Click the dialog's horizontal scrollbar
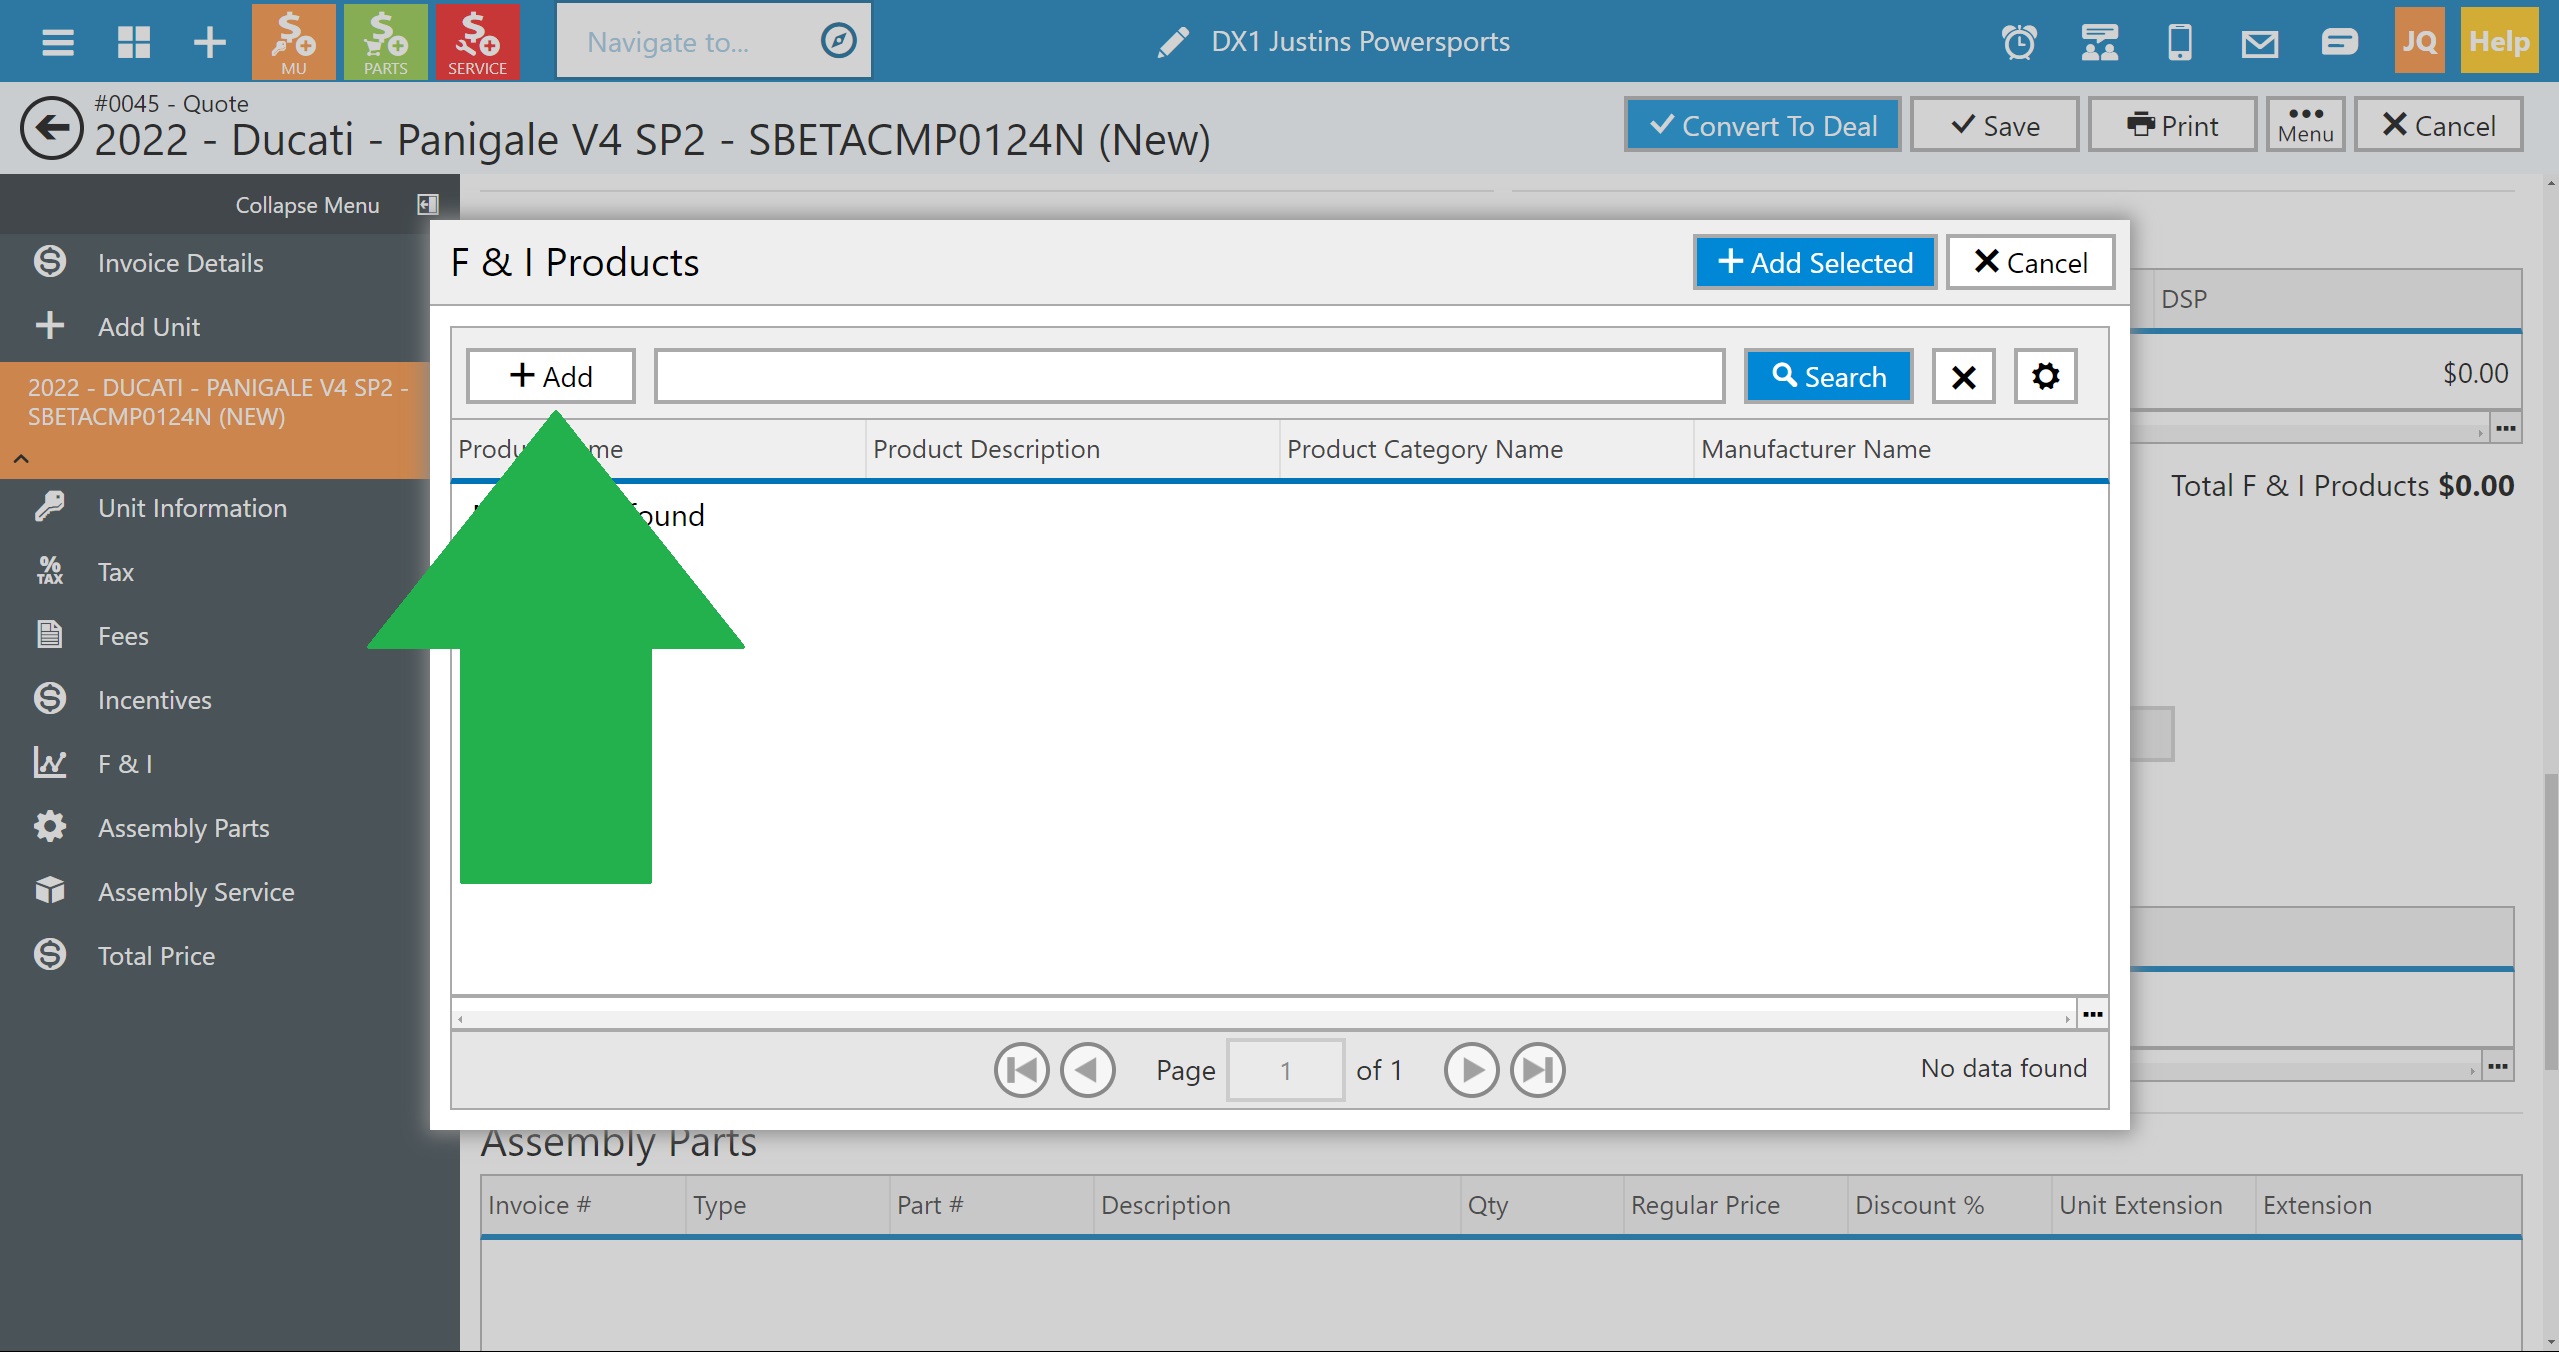2559x1352 pixels. pos(1262,1018)
